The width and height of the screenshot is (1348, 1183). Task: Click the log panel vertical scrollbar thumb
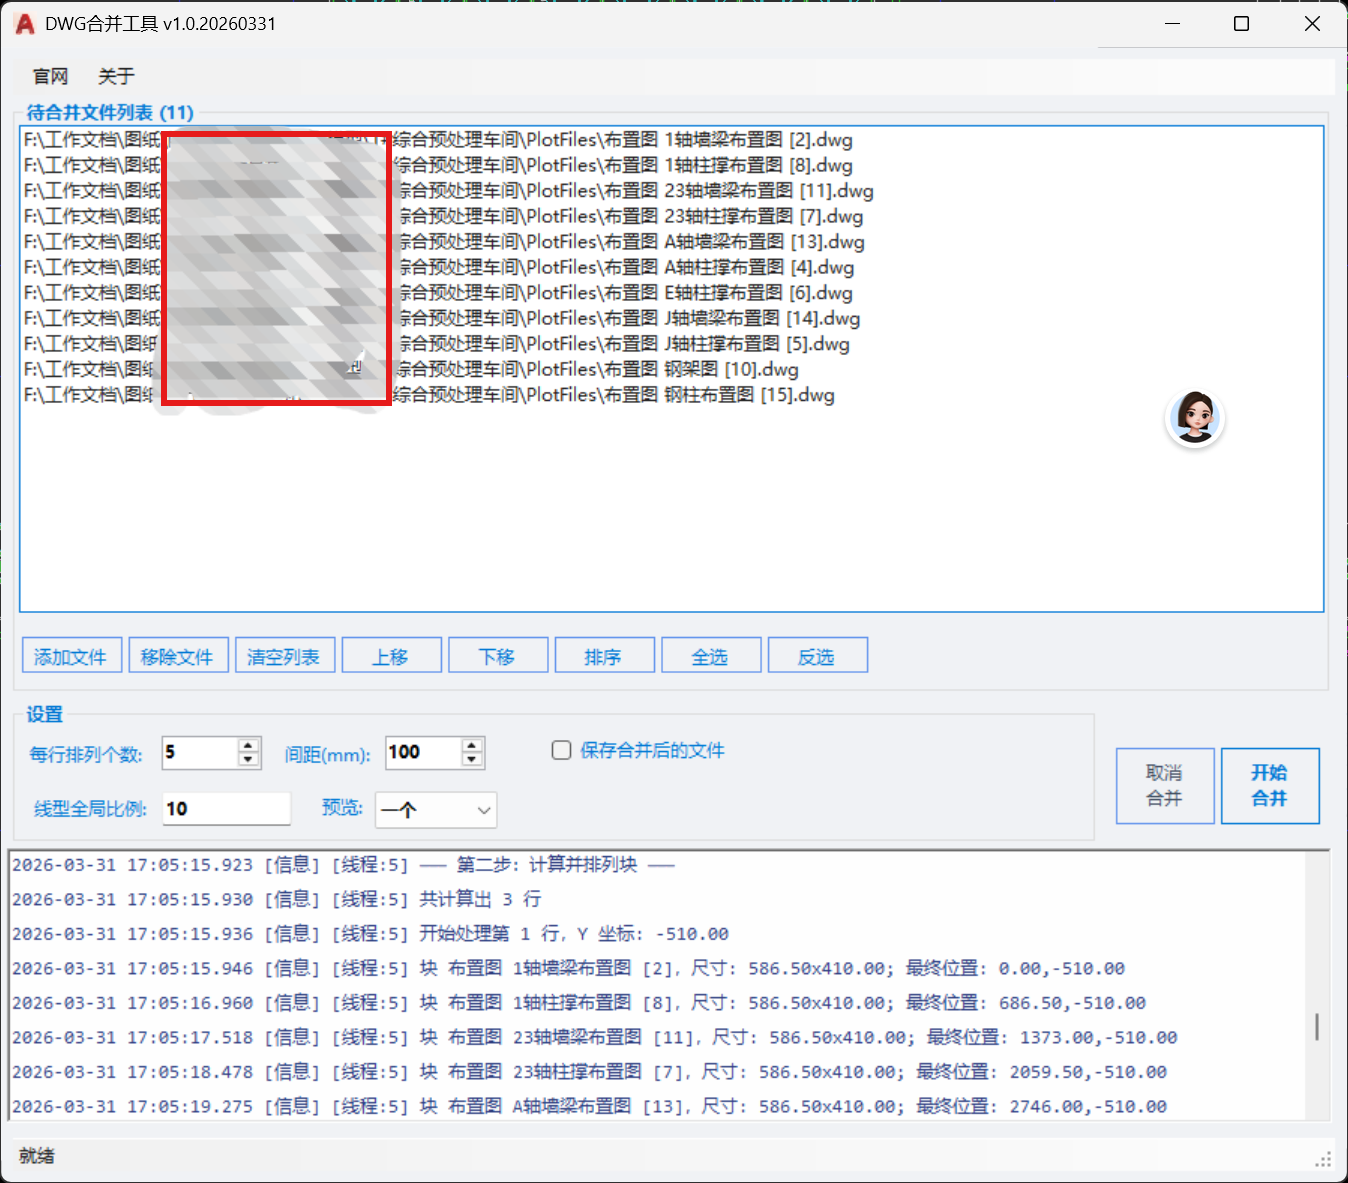pyautogui.click(x=1316, y=1026)
